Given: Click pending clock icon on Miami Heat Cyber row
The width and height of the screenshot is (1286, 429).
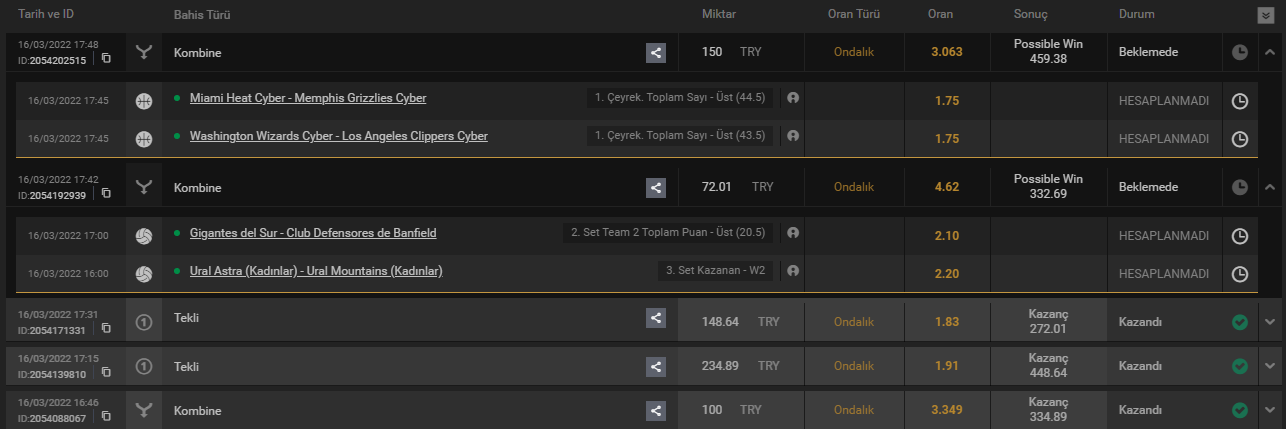Looking at the screenshot, I should point(1240,101).
